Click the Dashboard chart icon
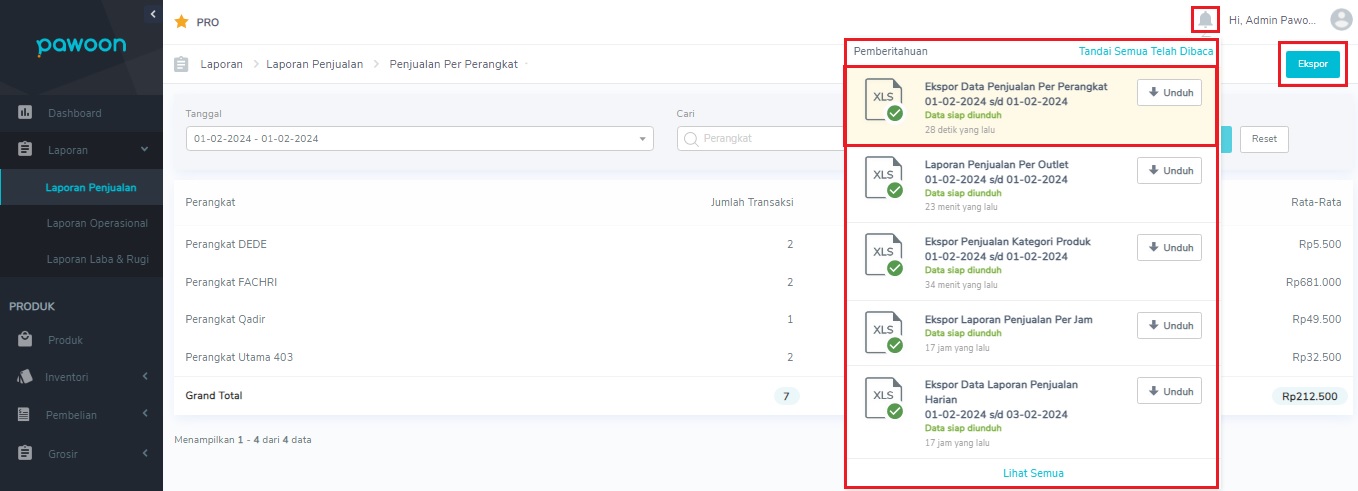 tap(26, 112)
